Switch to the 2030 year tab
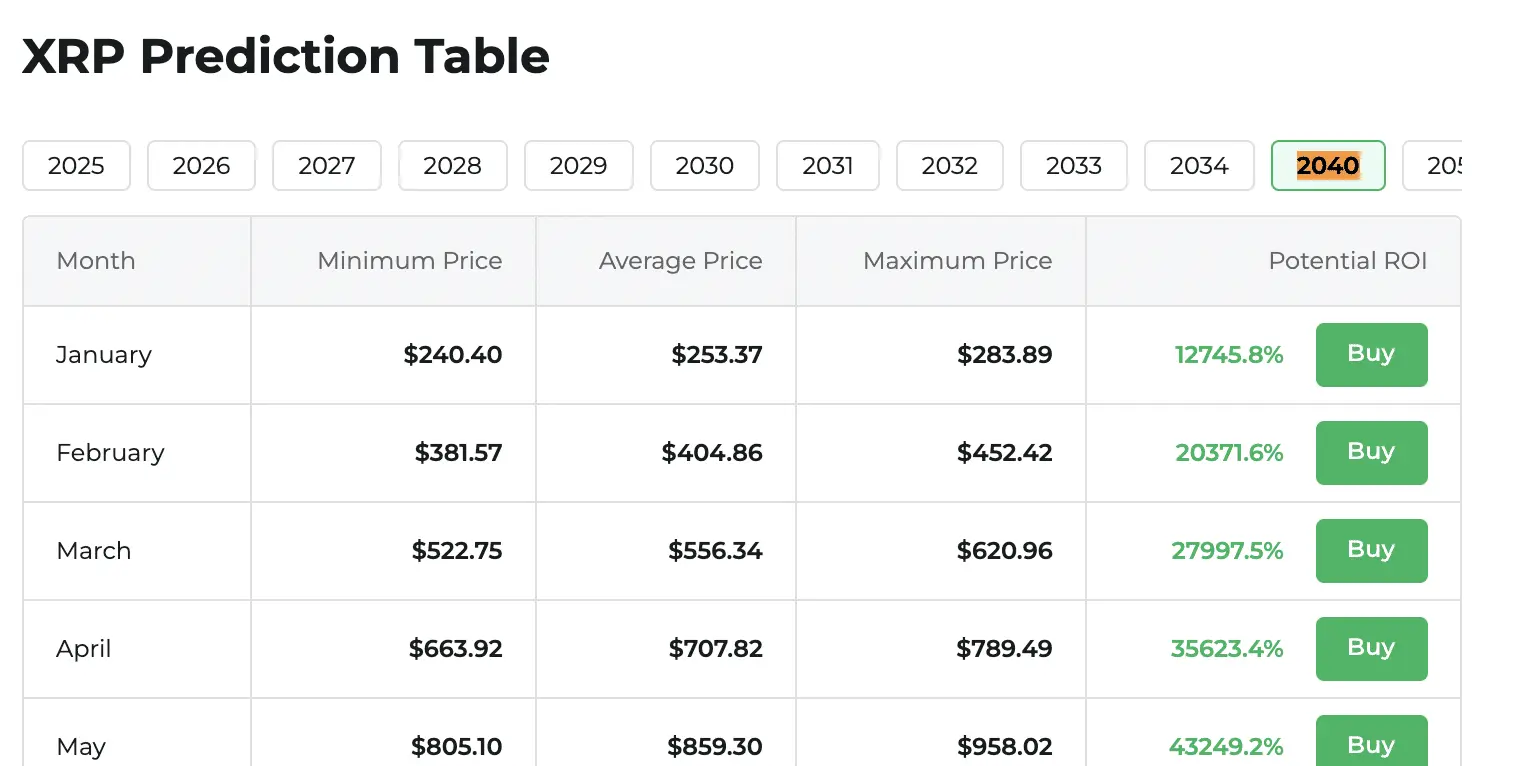This screenshot has width=1514, height=766. pyautogui.click(x=705, y=166)
